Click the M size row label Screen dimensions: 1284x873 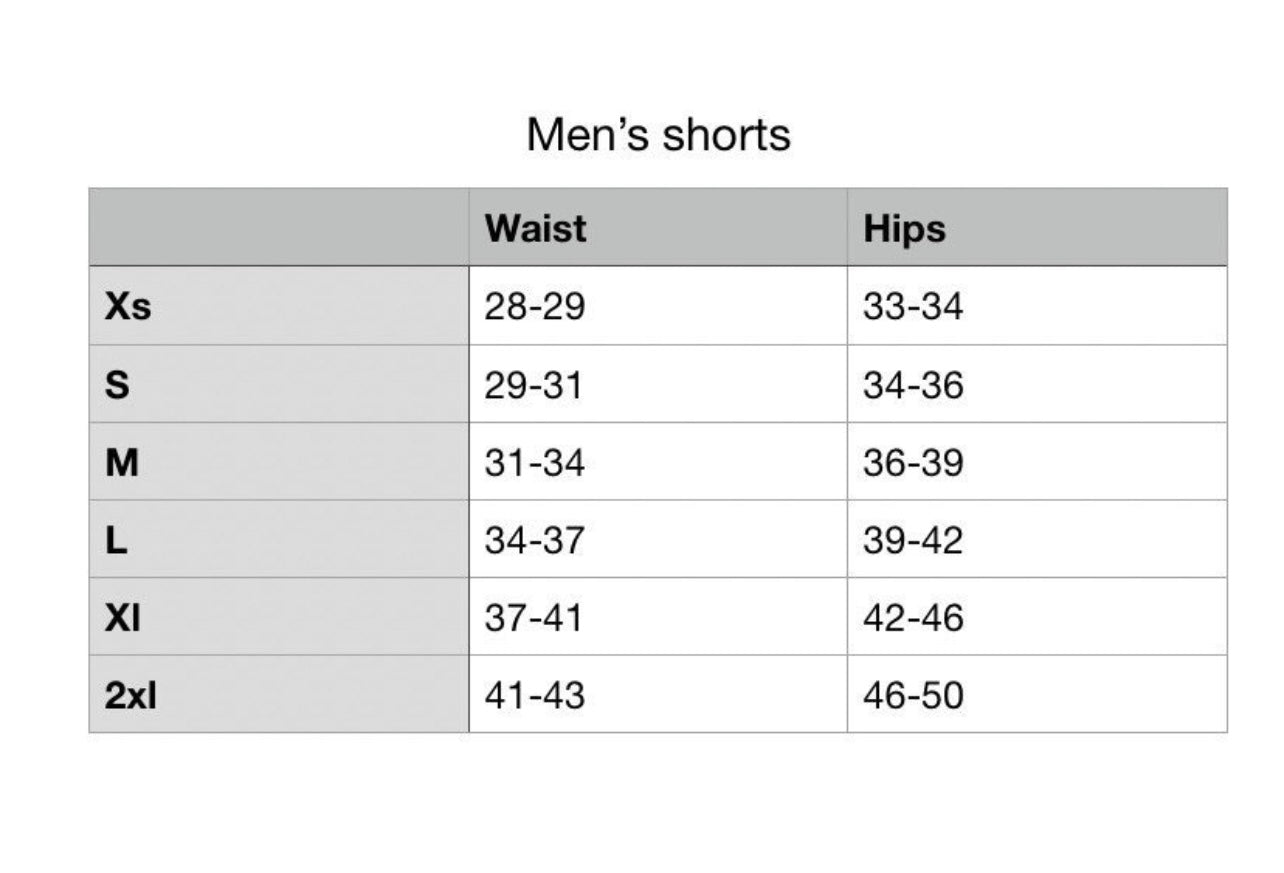click(x=121, y=463)
